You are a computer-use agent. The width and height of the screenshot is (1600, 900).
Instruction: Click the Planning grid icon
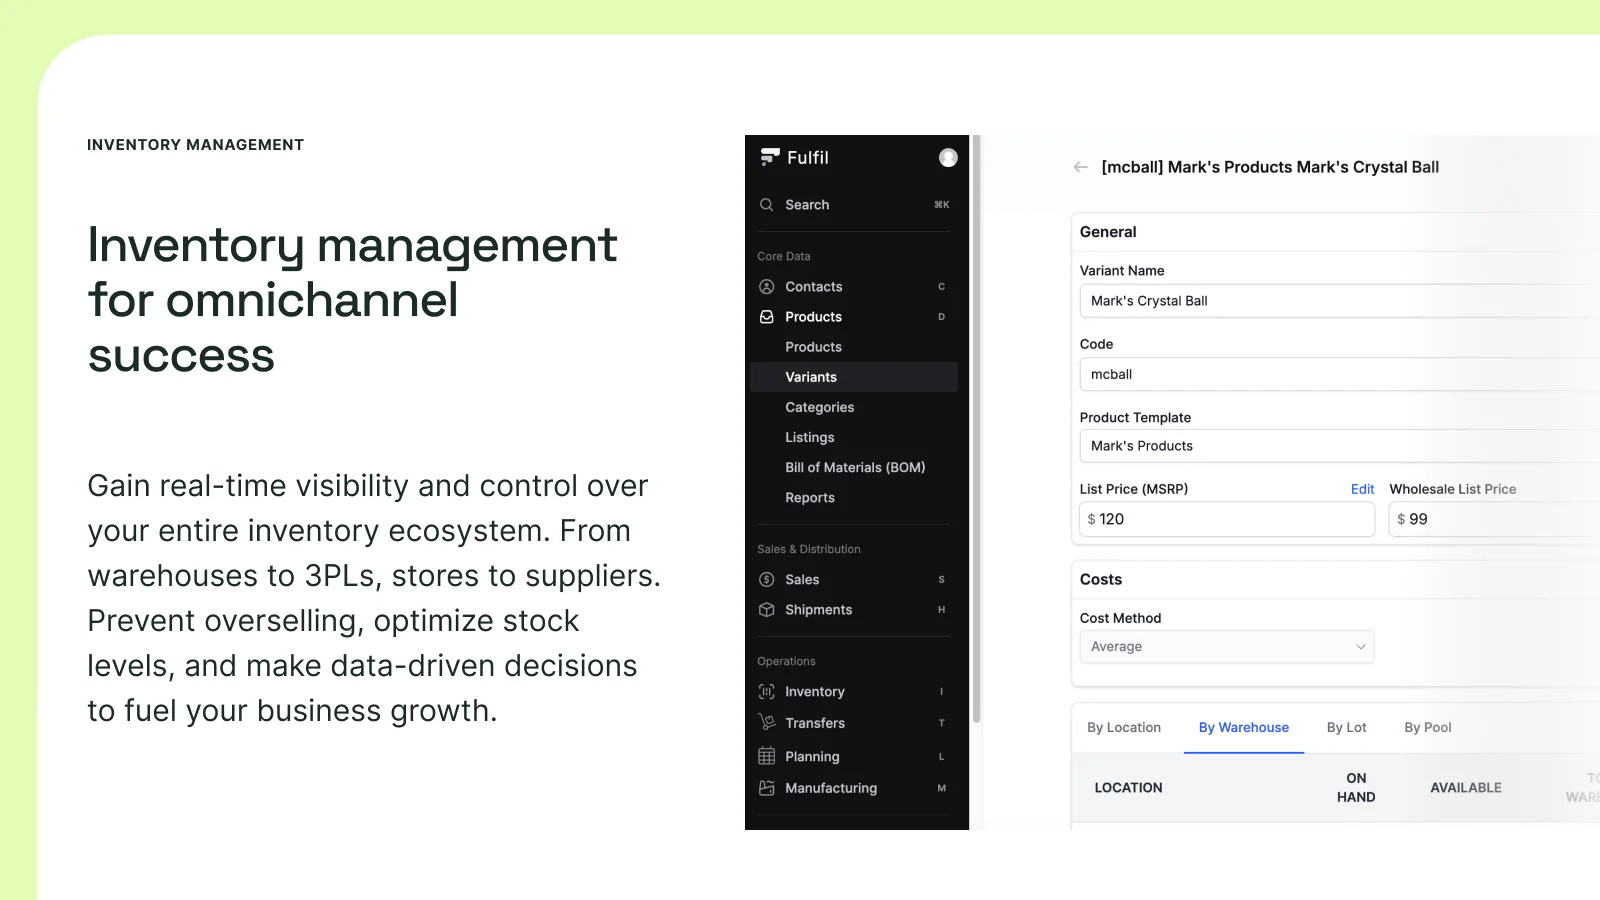[767, 756]
